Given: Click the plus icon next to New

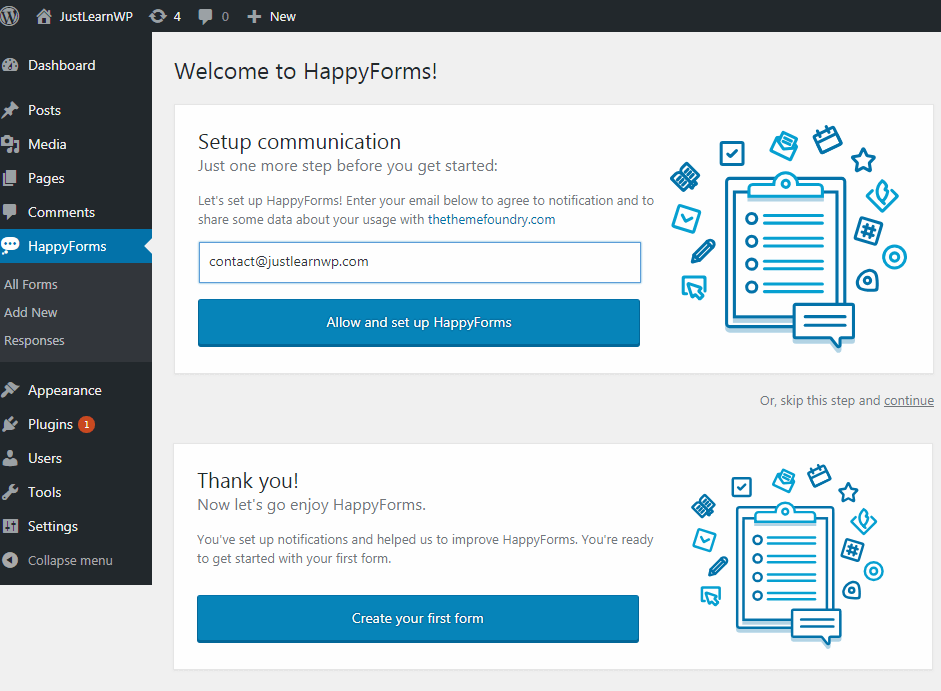Looking at the screenshot, I should click(x=254, y=17).
